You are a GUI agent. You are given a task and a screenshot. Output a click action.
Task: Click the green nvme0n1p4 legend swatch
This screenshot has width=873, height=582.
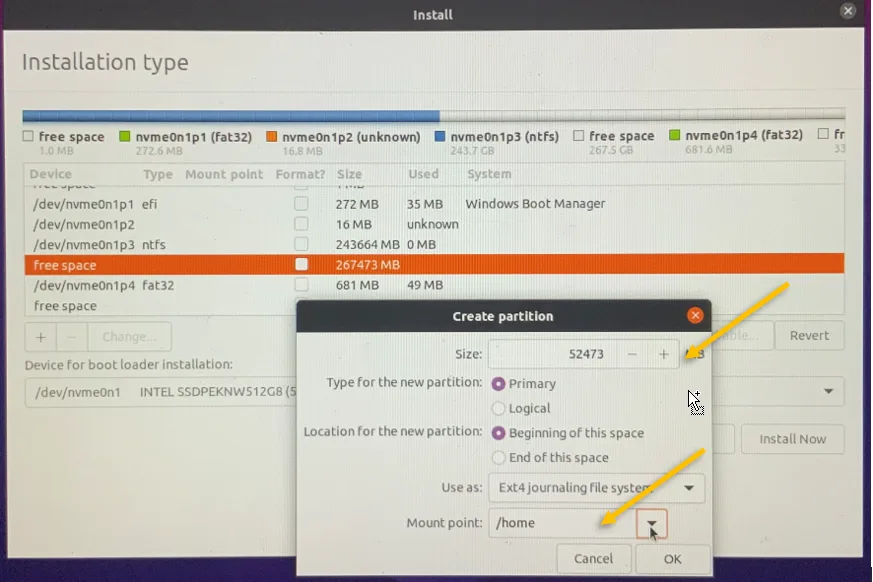coord(675,135)
